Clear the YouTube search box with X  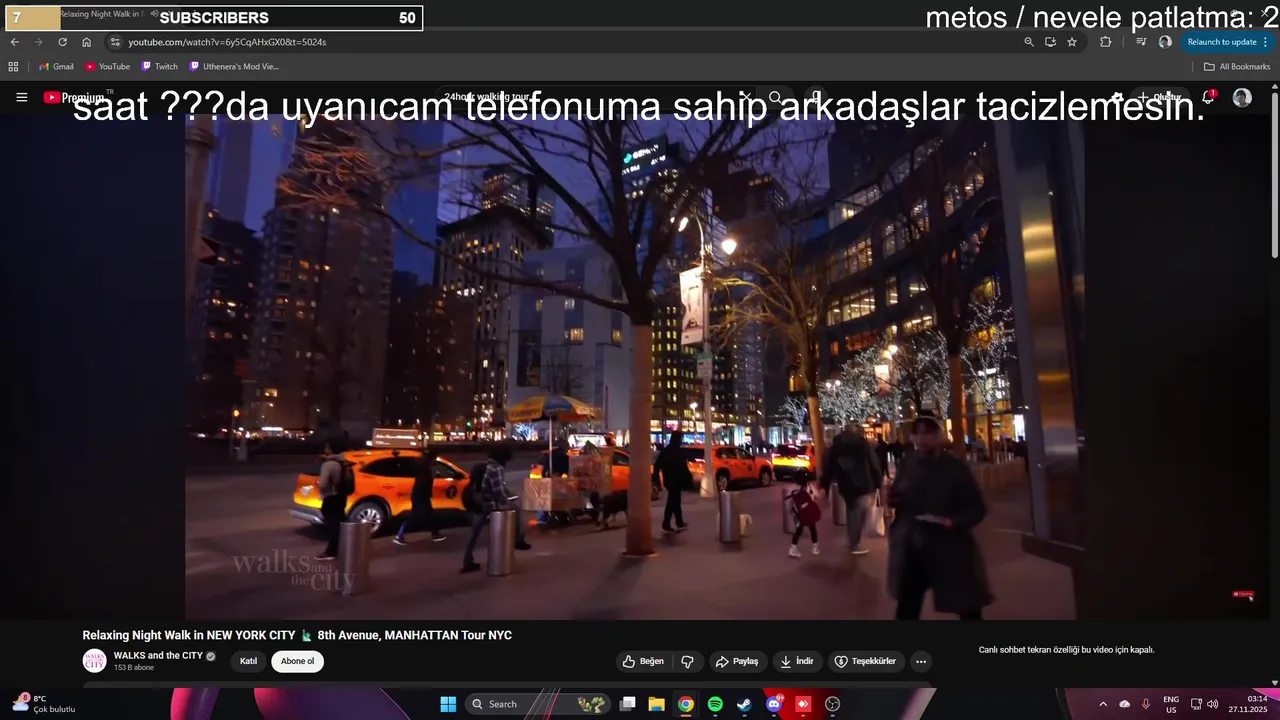[x=744, y=97]
